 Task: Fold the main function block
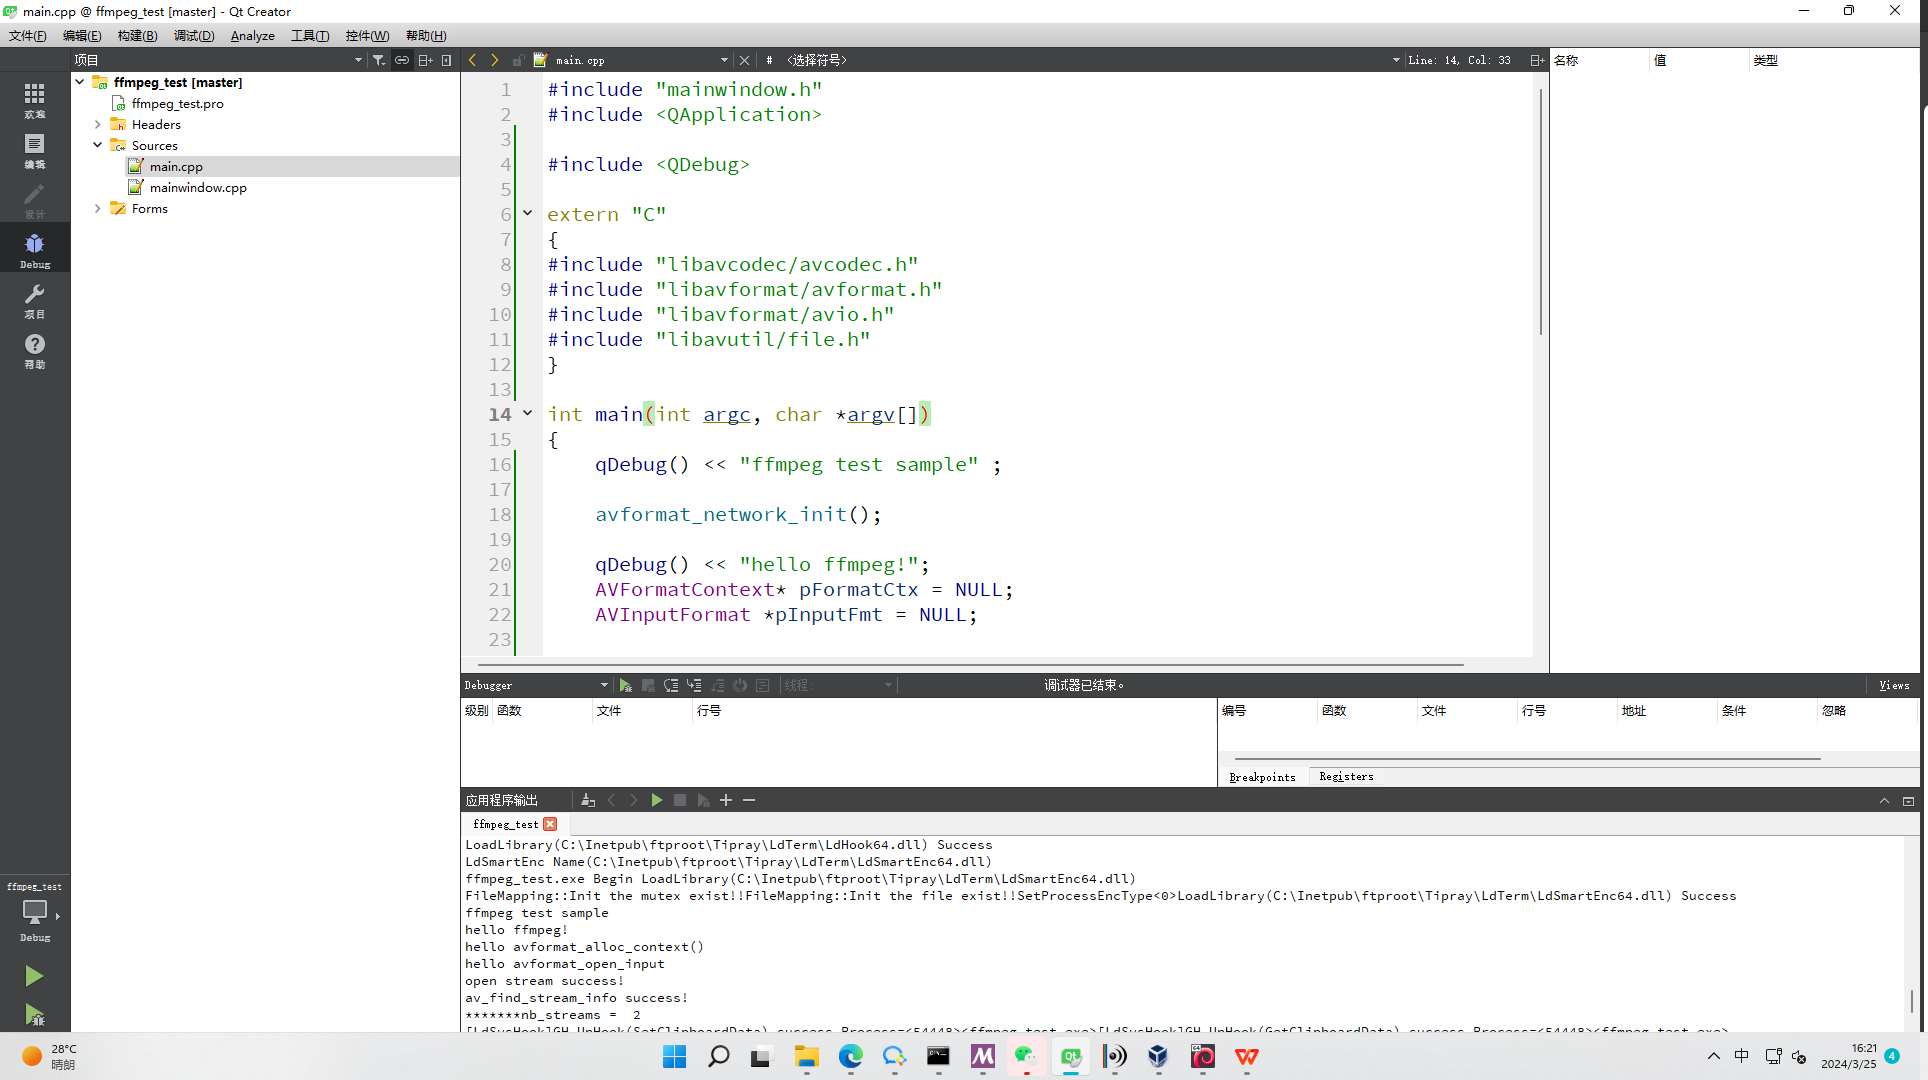(x=528, y=413)
